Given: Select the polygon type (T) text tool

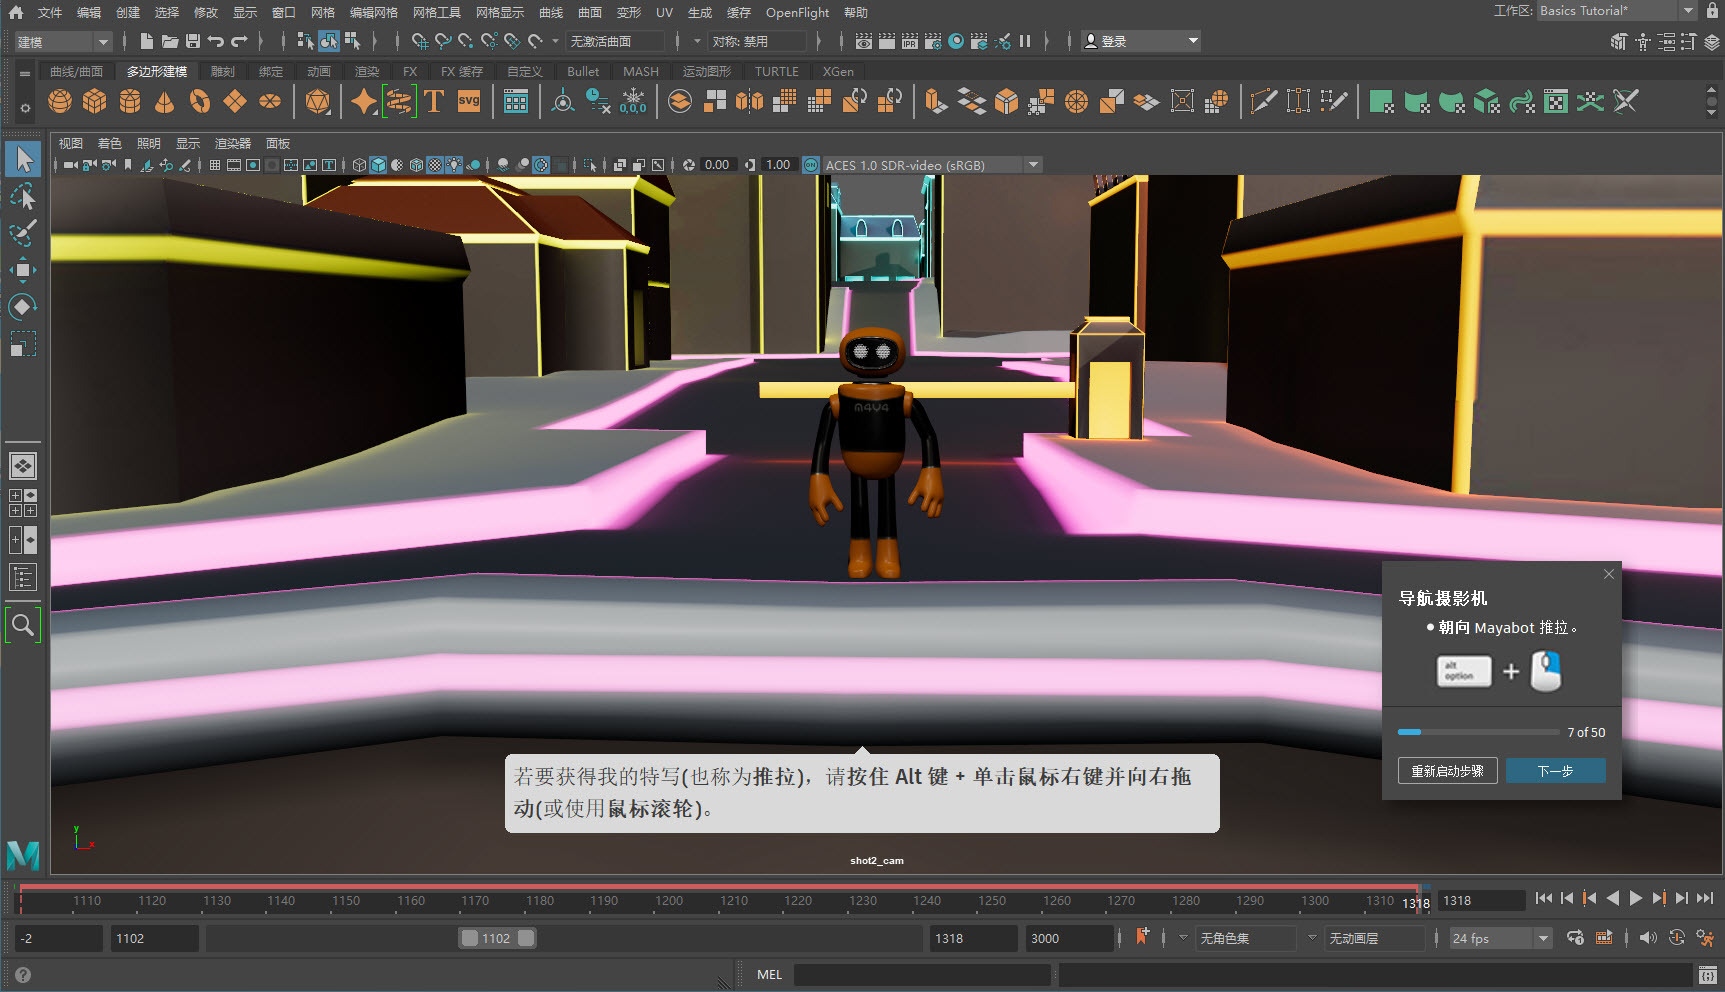Looking at the screenshot, I should 434,101.
